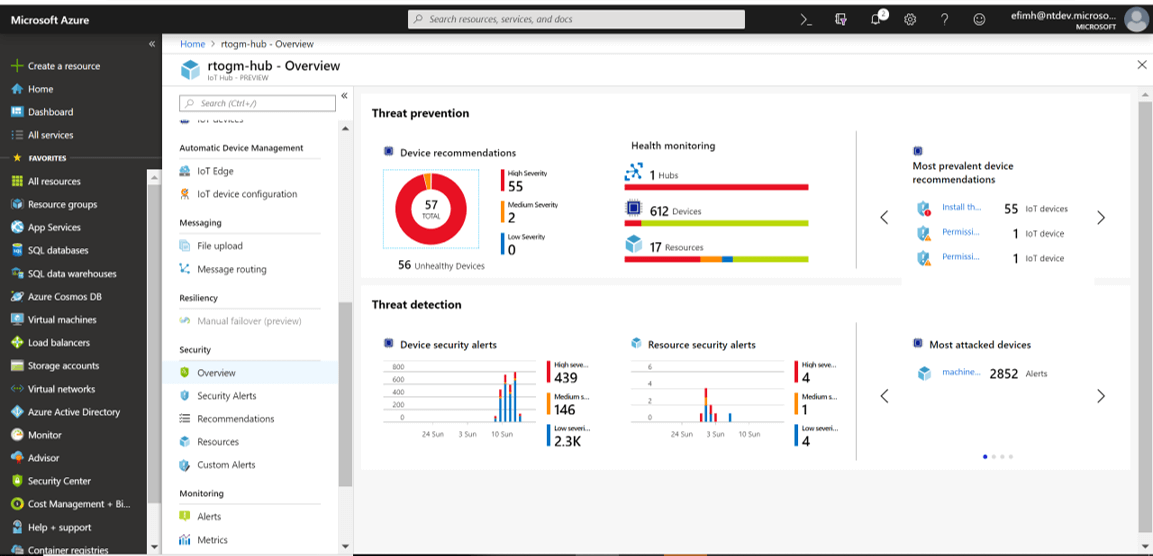Click the first carousel pagination dot
The width and height of the screenshot is (1153, 556).
click(x=985, y=456)
